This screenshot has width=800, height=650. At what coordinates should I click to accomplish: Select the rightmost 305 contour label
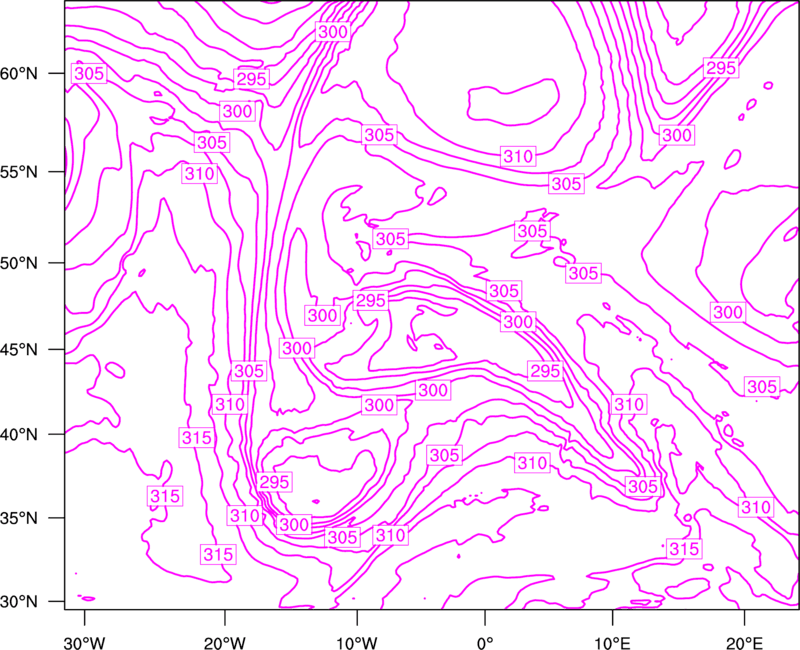tap(762, 387)
